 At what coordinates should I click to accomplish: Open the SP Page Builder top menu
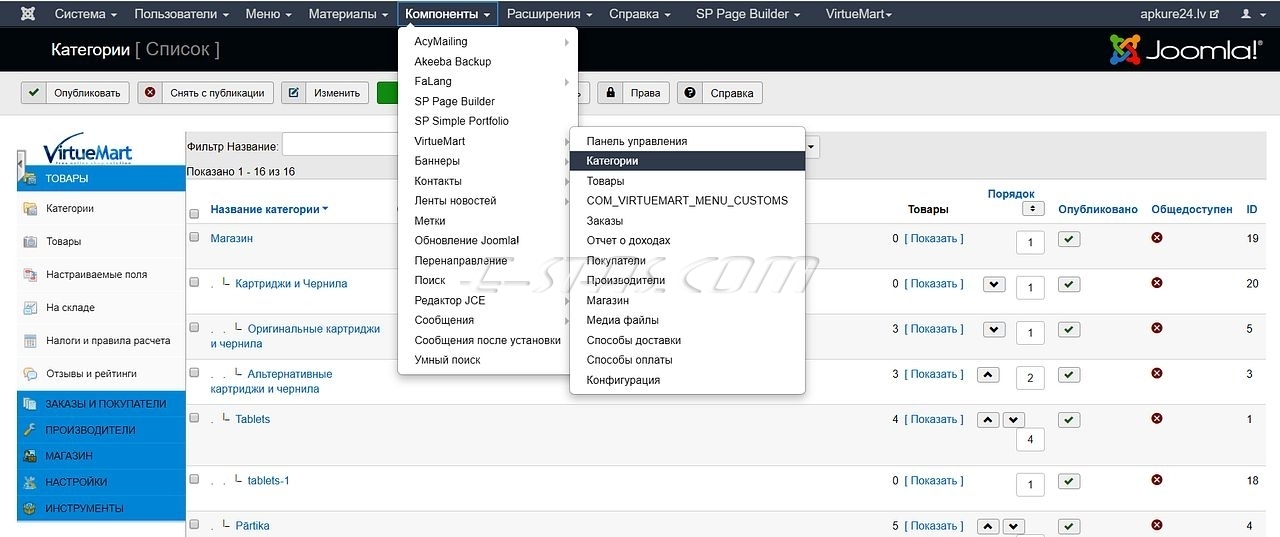click(749, 14)
